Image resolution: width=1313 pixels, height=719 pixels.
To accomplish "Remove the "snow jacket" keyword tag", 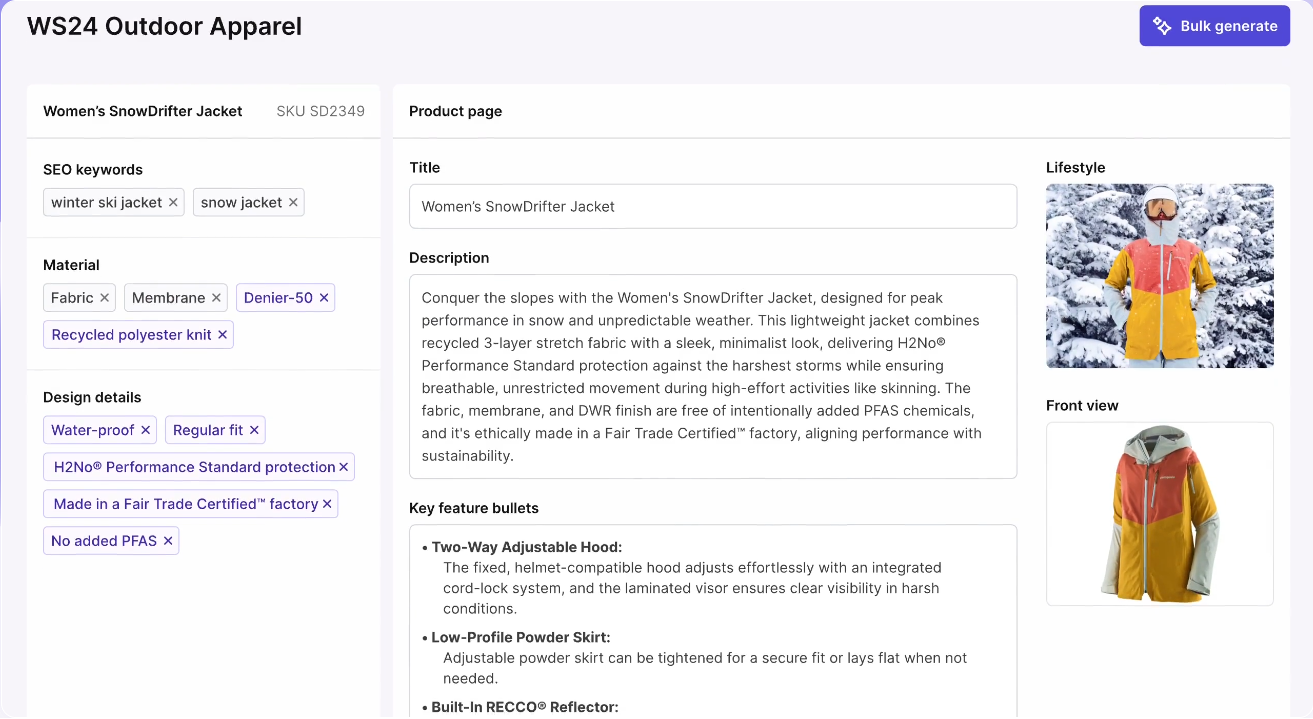I will (293, 202).
